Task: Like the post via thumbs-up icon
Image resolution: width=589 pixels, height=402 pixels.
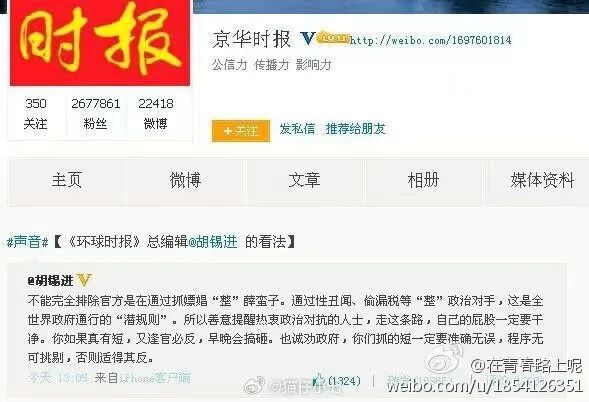Action: pos(319,380)
